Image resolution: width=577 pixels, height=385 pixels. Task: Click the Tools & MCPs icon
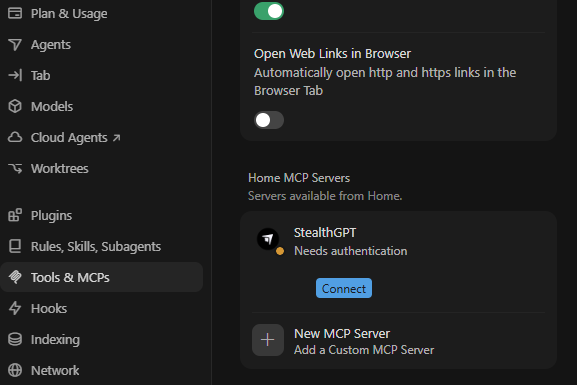tap(15, 277)
